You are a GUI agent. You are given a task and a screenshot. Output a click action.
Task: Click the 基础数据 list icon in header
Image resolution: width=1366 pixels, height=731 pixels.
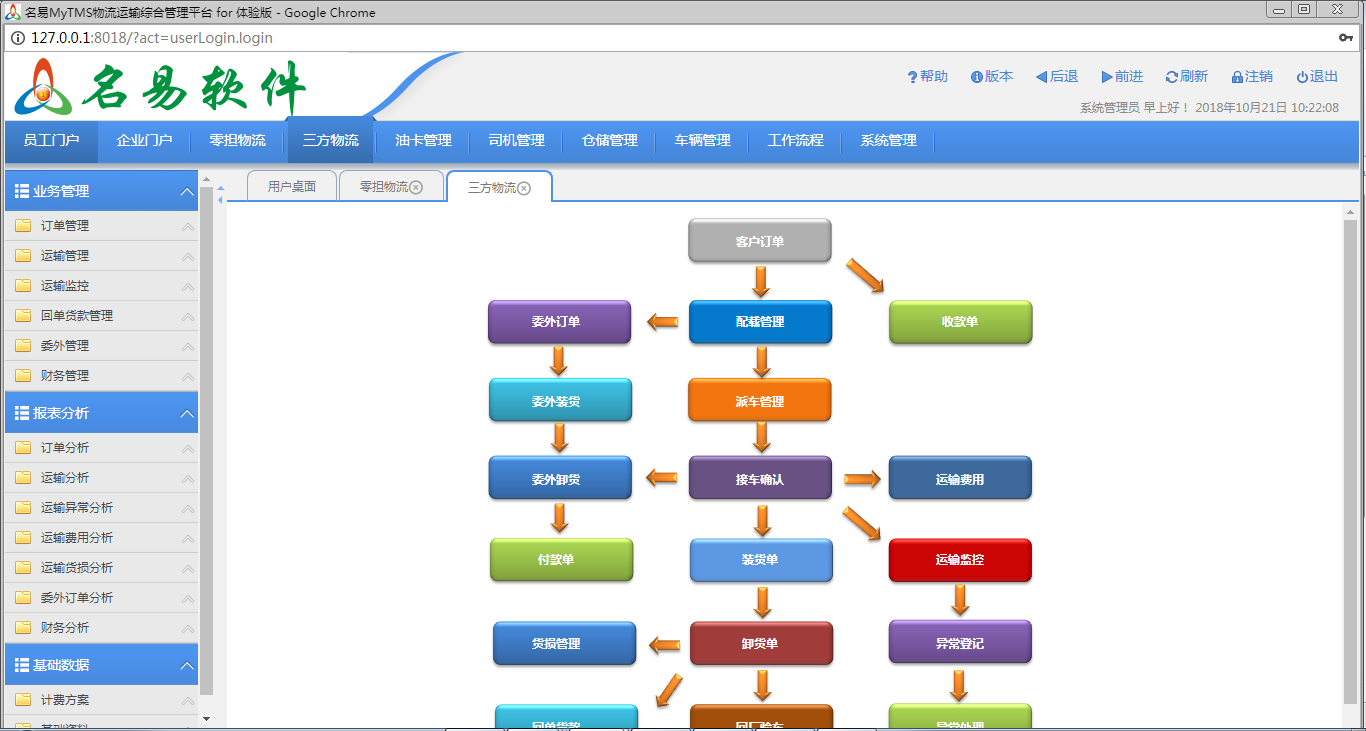pos(22,665)
